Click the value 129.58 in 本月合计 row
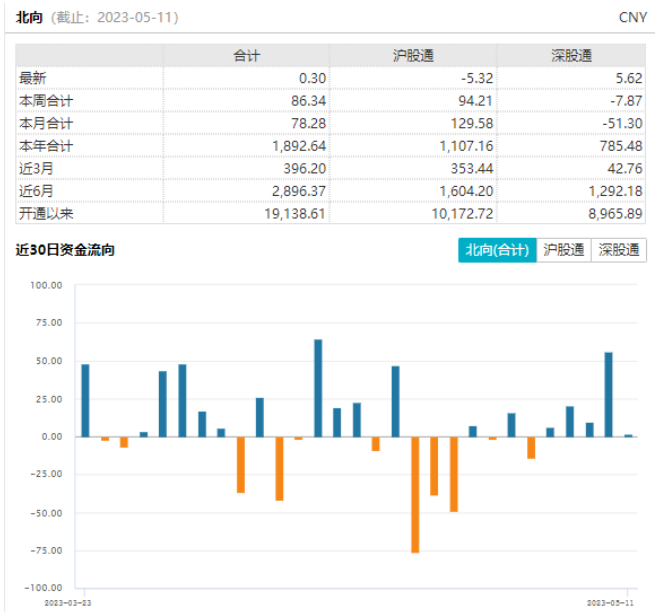The width and height of the screenshot is (660, 612). (x=472, y=123)
